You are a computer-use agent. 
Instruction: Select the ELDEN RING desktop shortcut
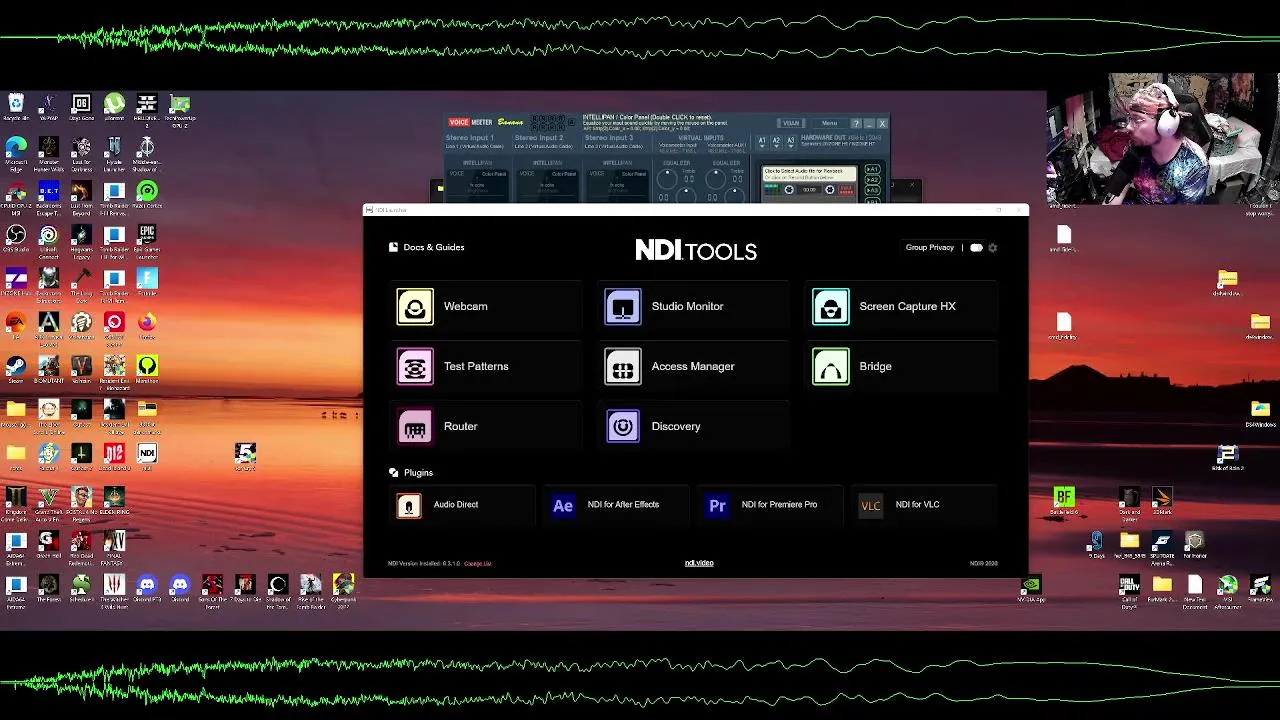[x=114, y=501]
